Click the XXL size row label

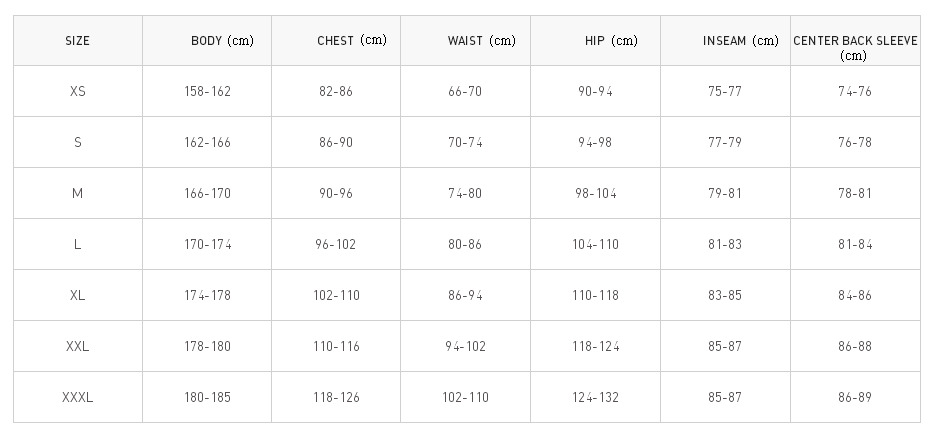(78, 347)
